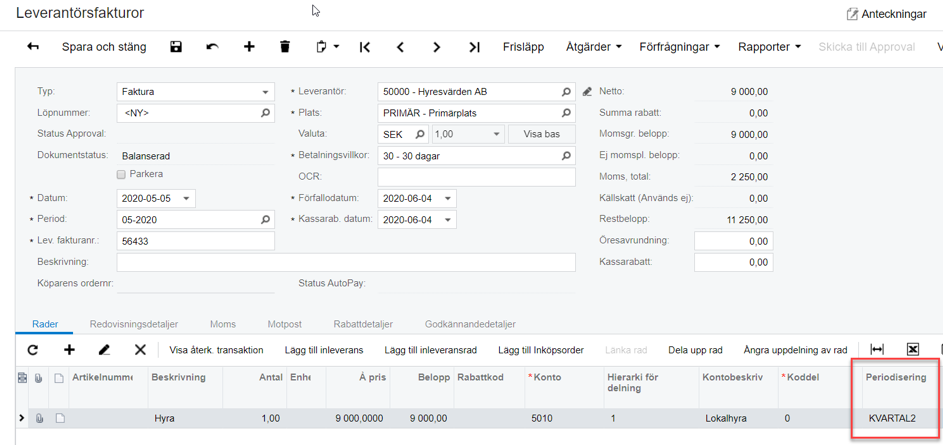Refresh the rows grid

(x=33, y=350)
